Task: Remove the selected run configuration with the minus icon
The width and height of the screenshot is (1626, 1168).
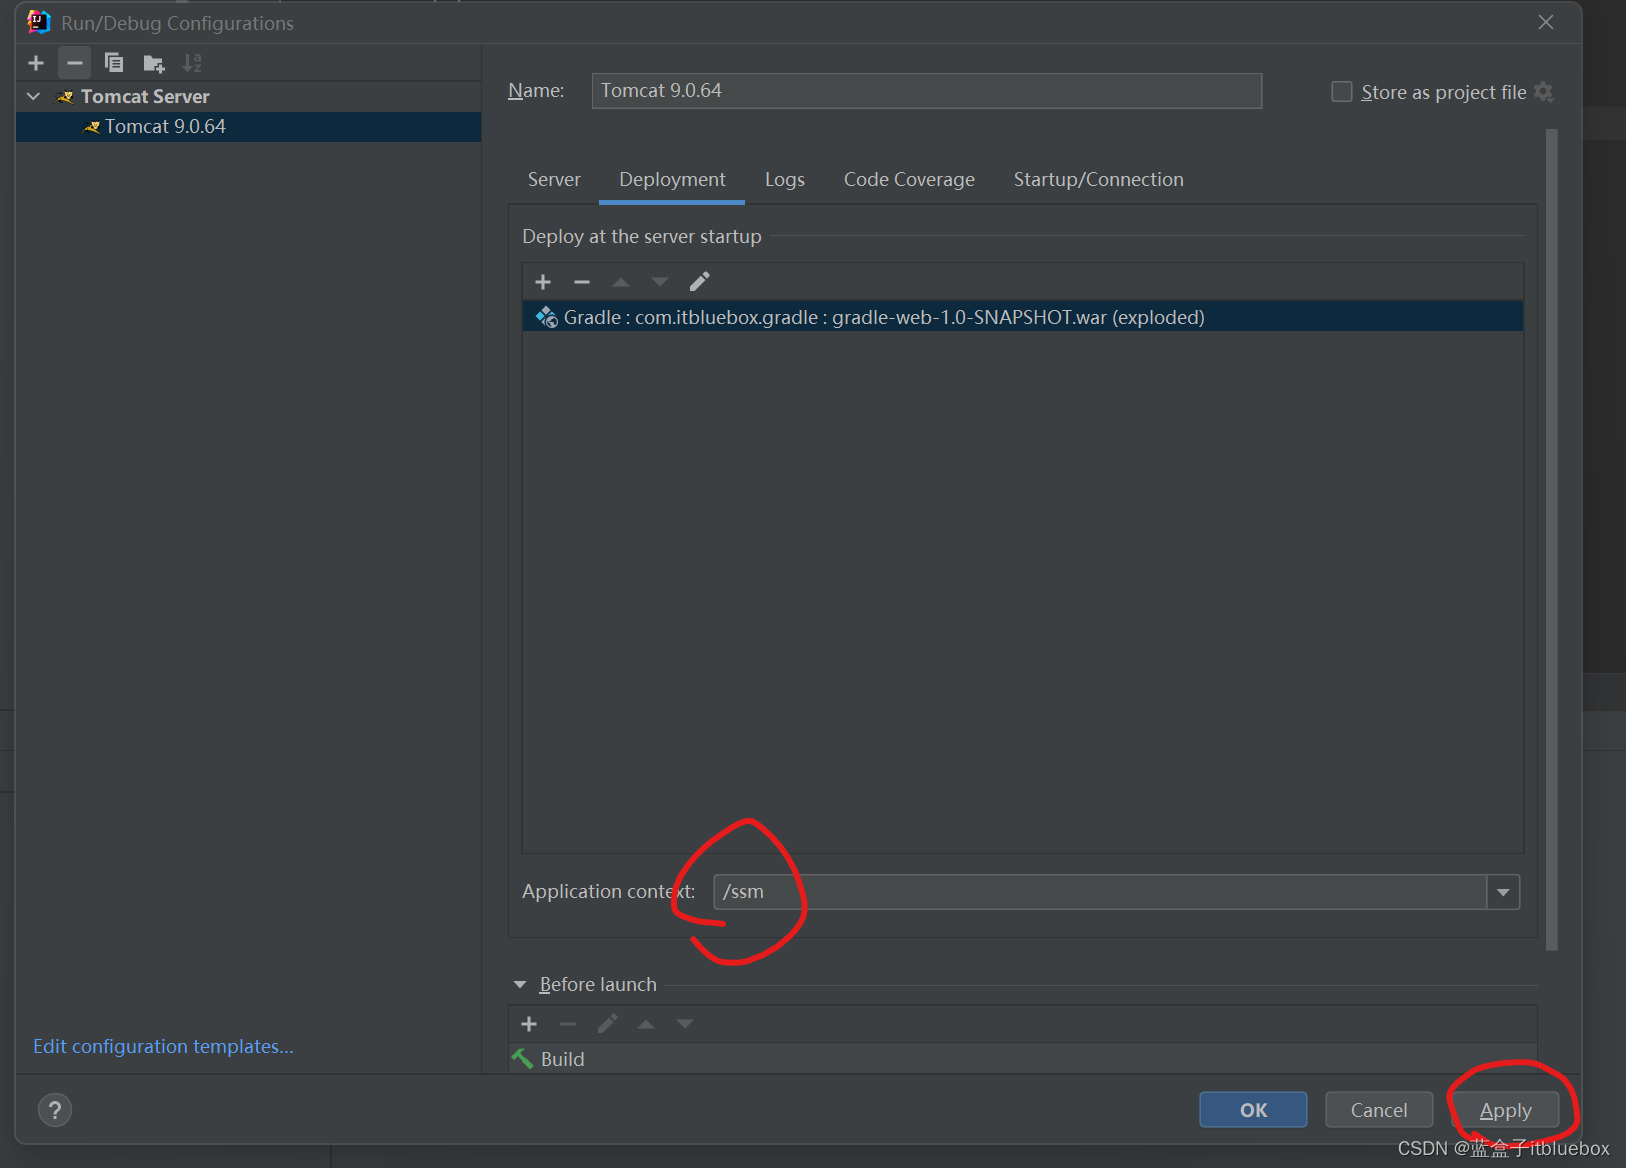Action: (75, 63)
